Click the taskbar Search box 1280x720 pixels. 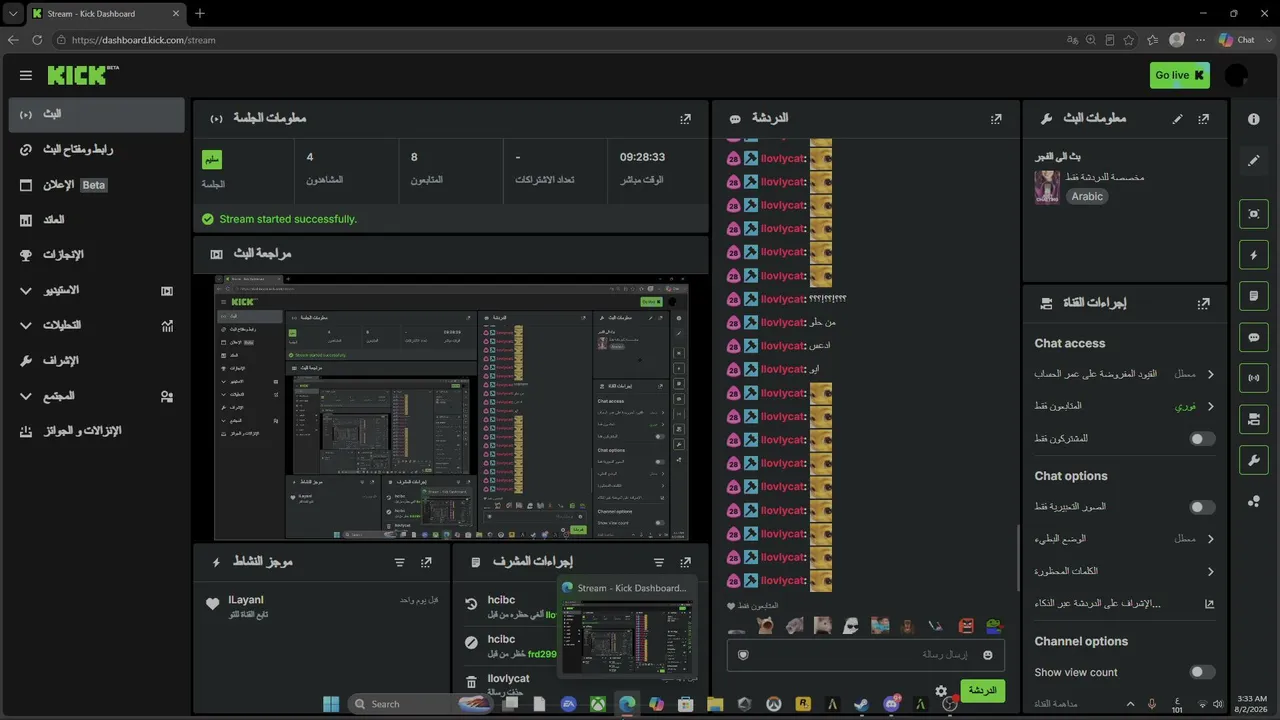420,704
